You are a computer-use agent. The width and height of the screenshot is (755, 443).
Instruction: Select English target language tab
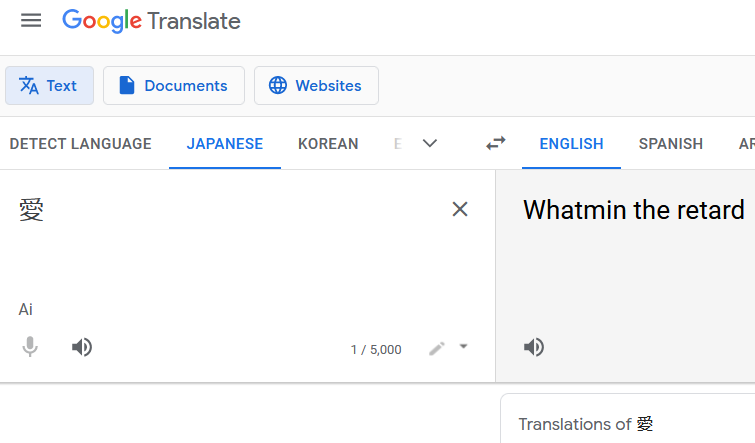point(572,144)
